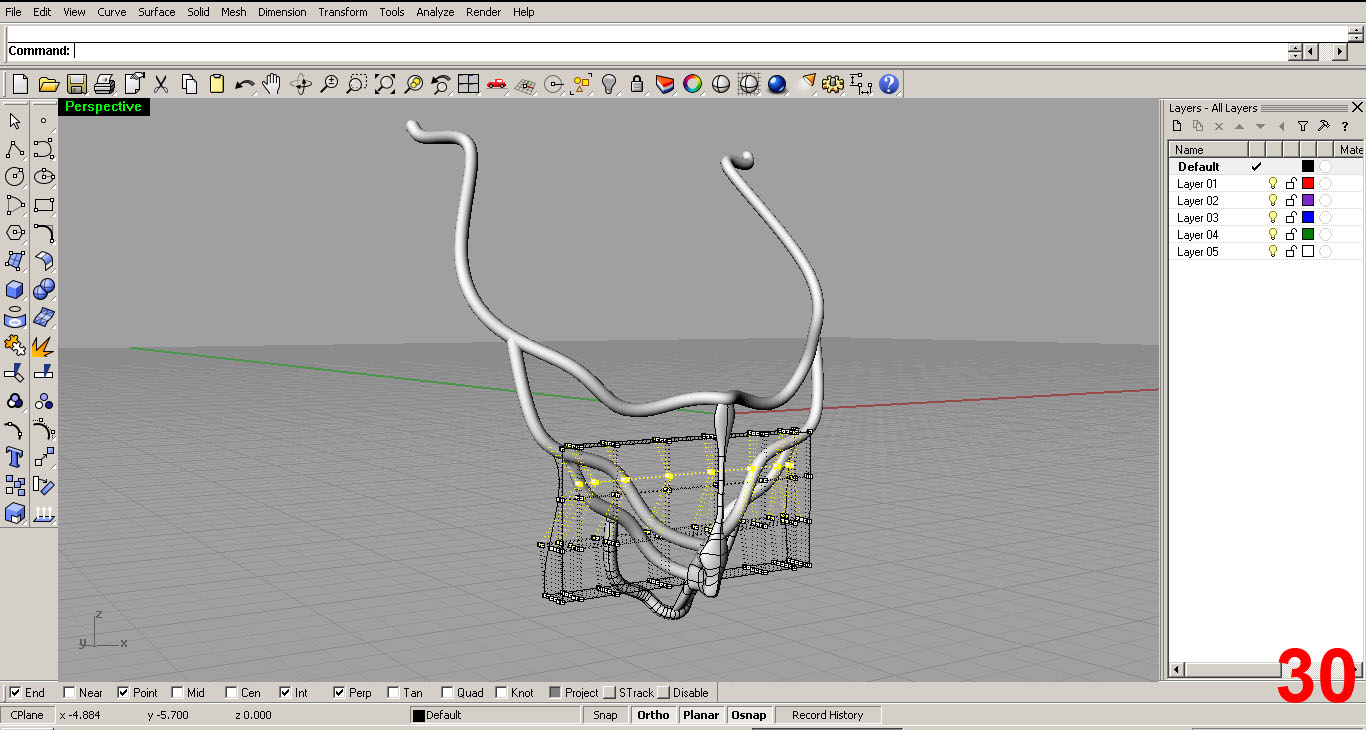
Task: Select the Rotate View tool
Action: tap(300, 85)
